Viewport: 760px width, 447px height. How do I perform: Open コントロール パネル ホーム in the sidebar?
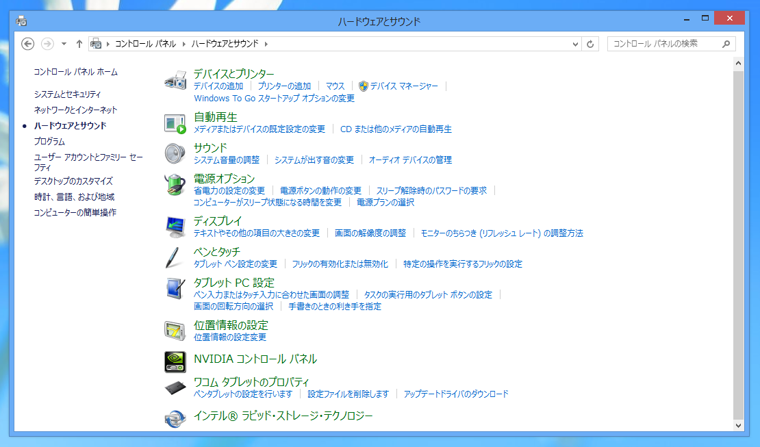[x=76, y=72]
